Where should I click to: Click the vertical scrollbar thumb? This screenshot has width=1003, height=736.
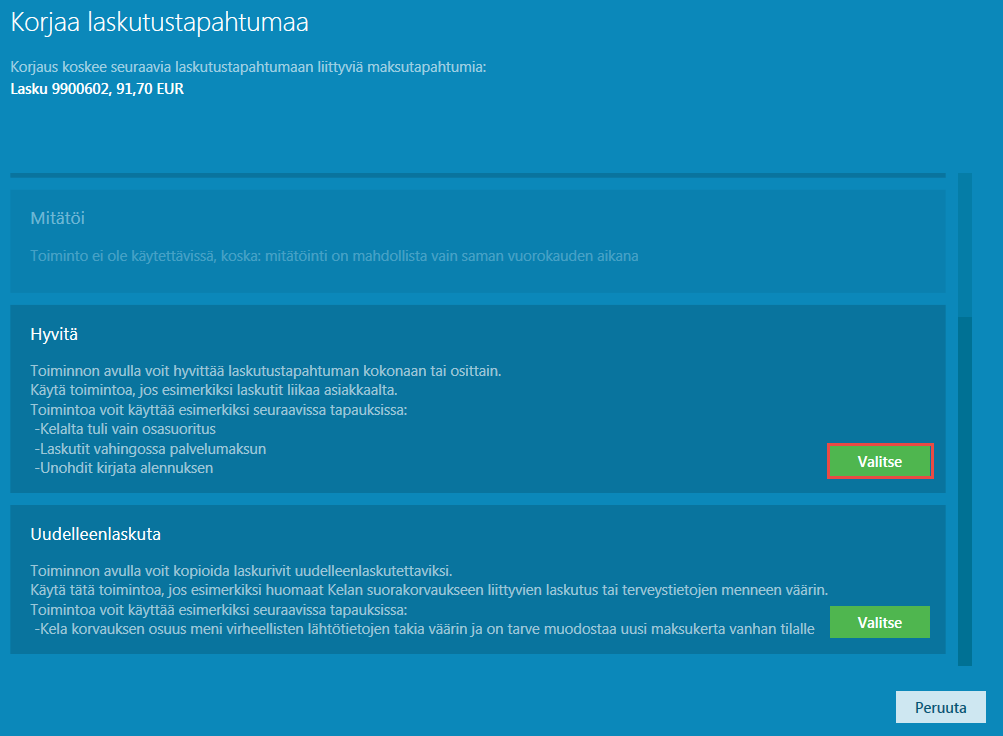(964, 490)
